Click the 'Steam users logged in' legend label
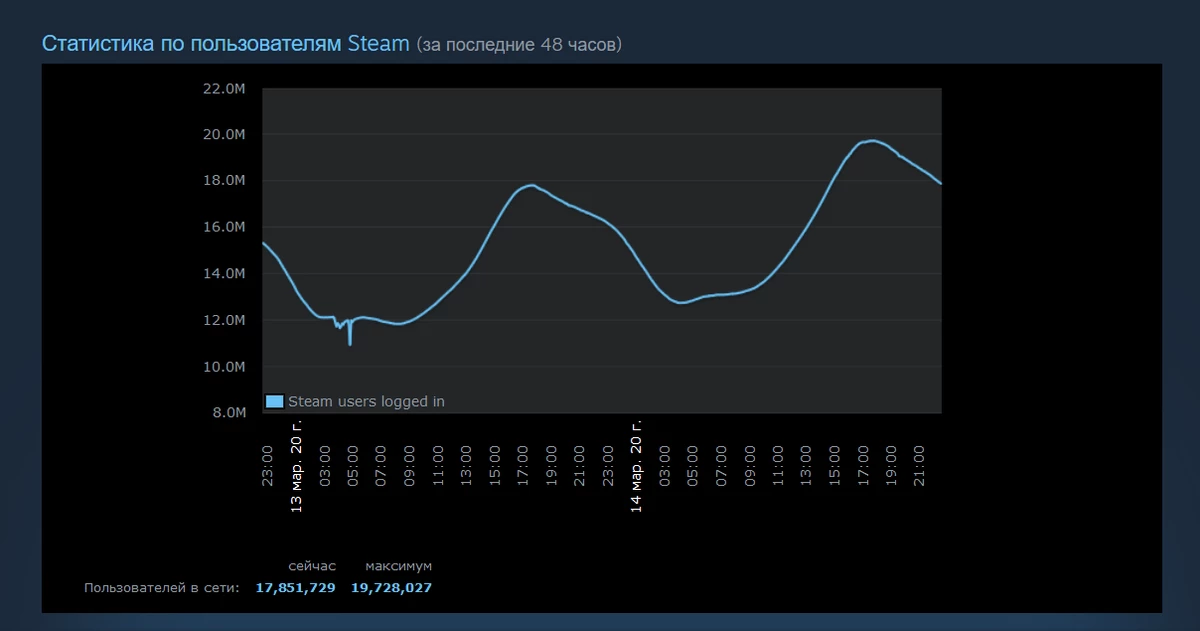The height and width of the screenshot is (631, 1200). coord(366,401)
